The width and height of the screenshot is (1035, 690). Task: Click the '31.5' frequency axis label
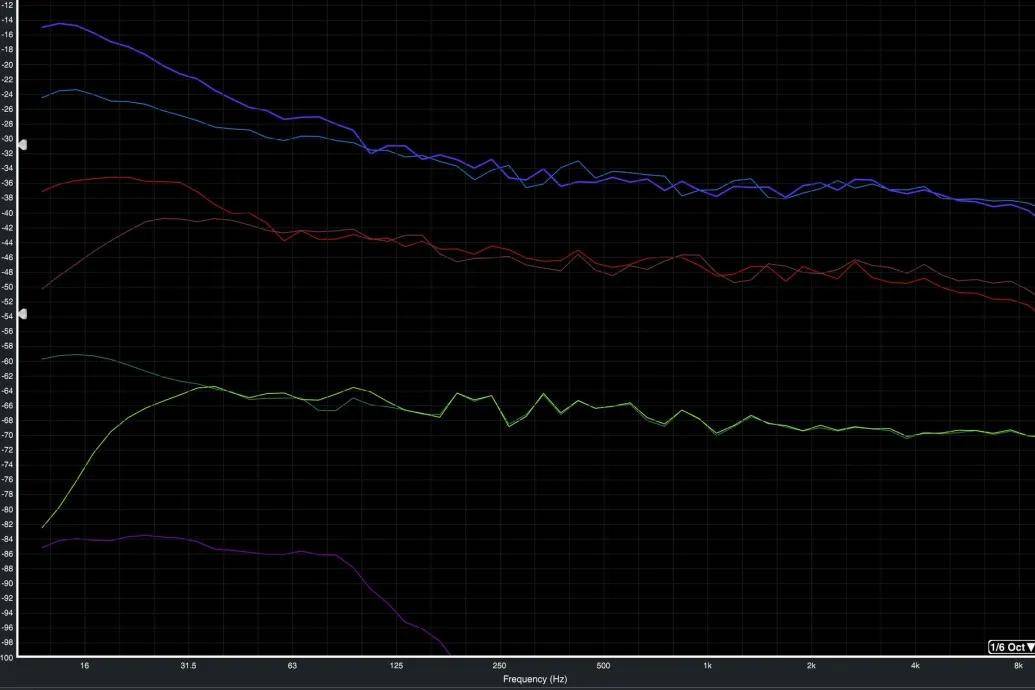click(188, 666)
